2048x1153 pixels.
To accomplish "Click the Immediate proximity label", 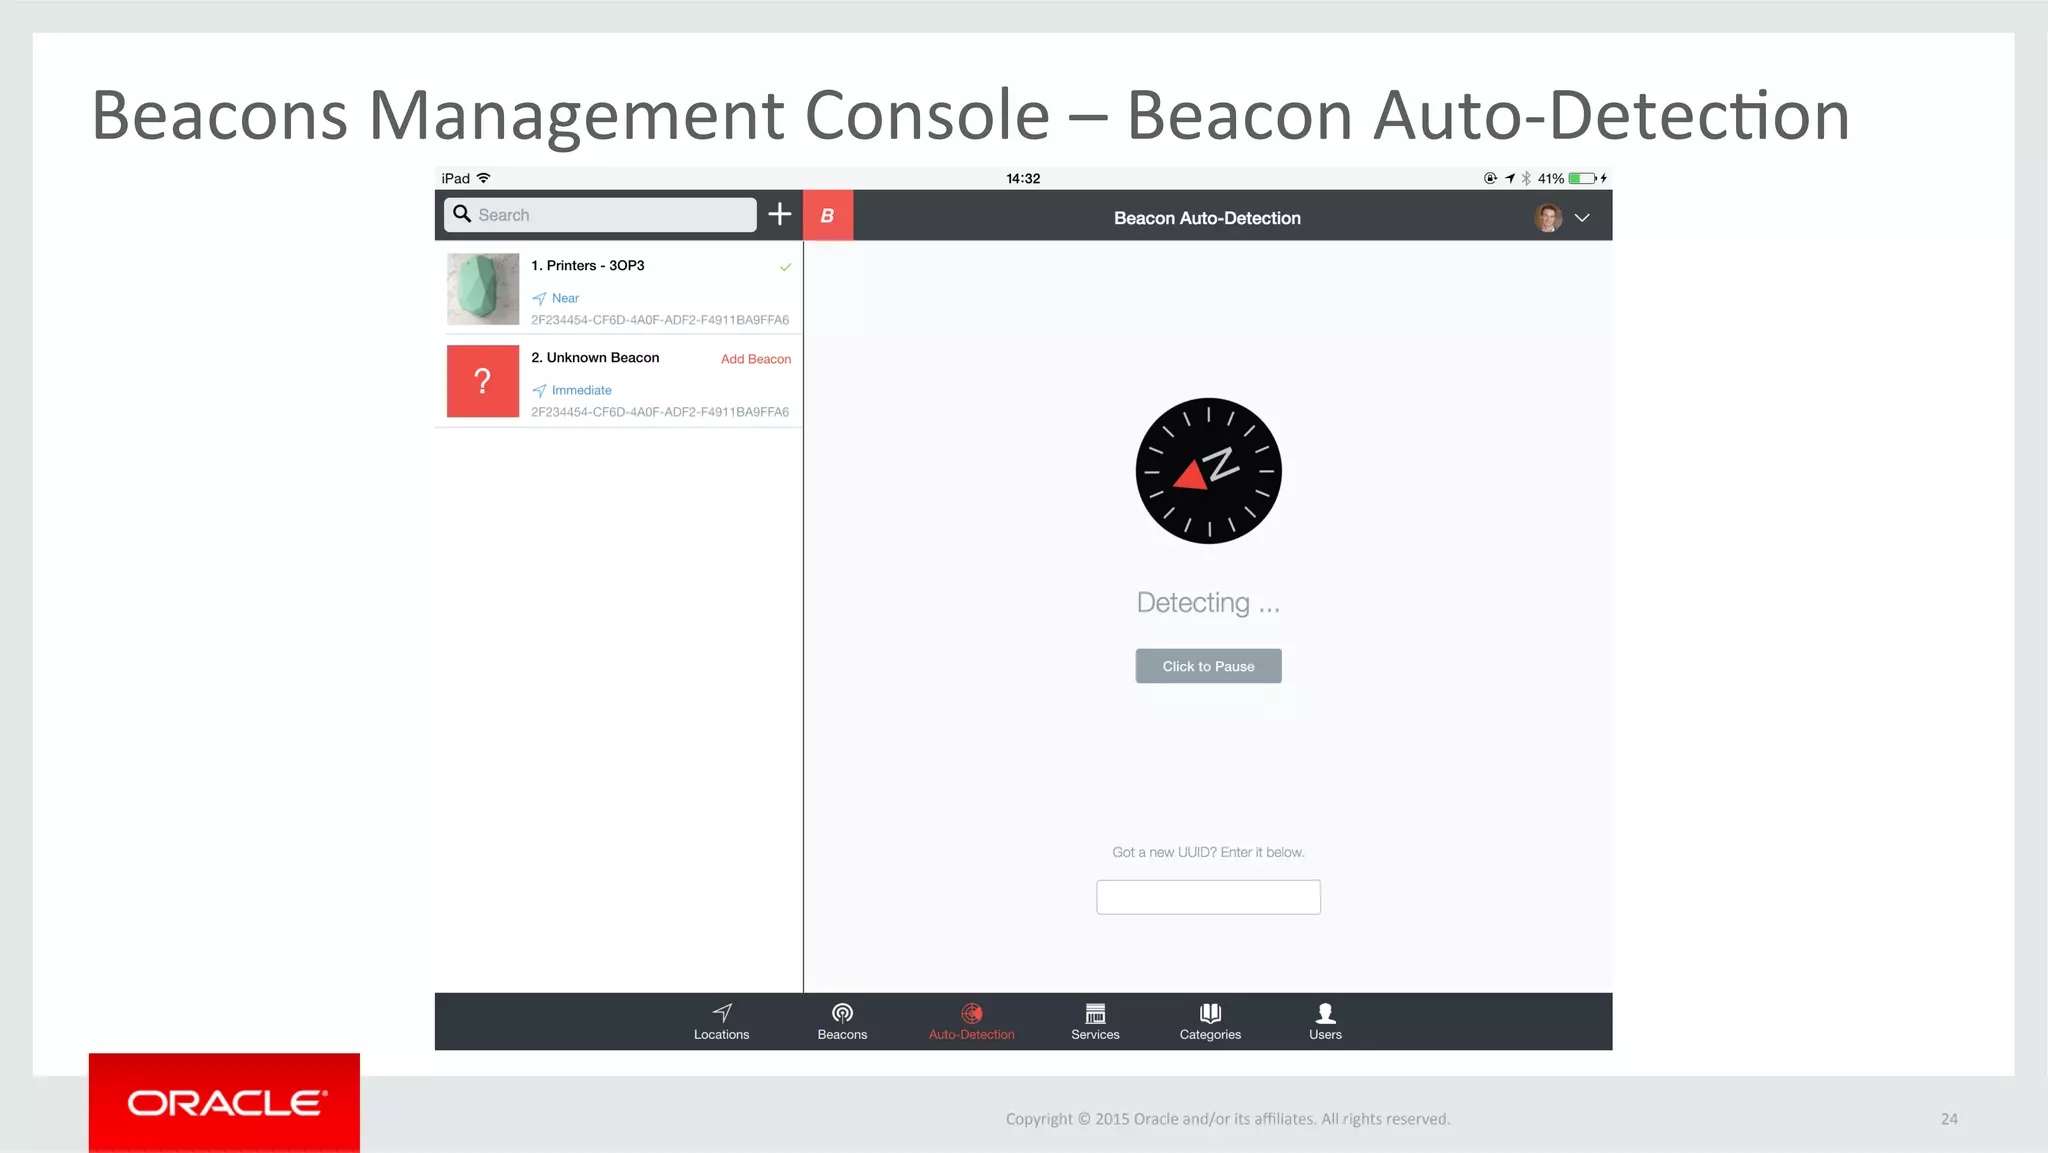I will pyautogui.click(x=581, y=390).
